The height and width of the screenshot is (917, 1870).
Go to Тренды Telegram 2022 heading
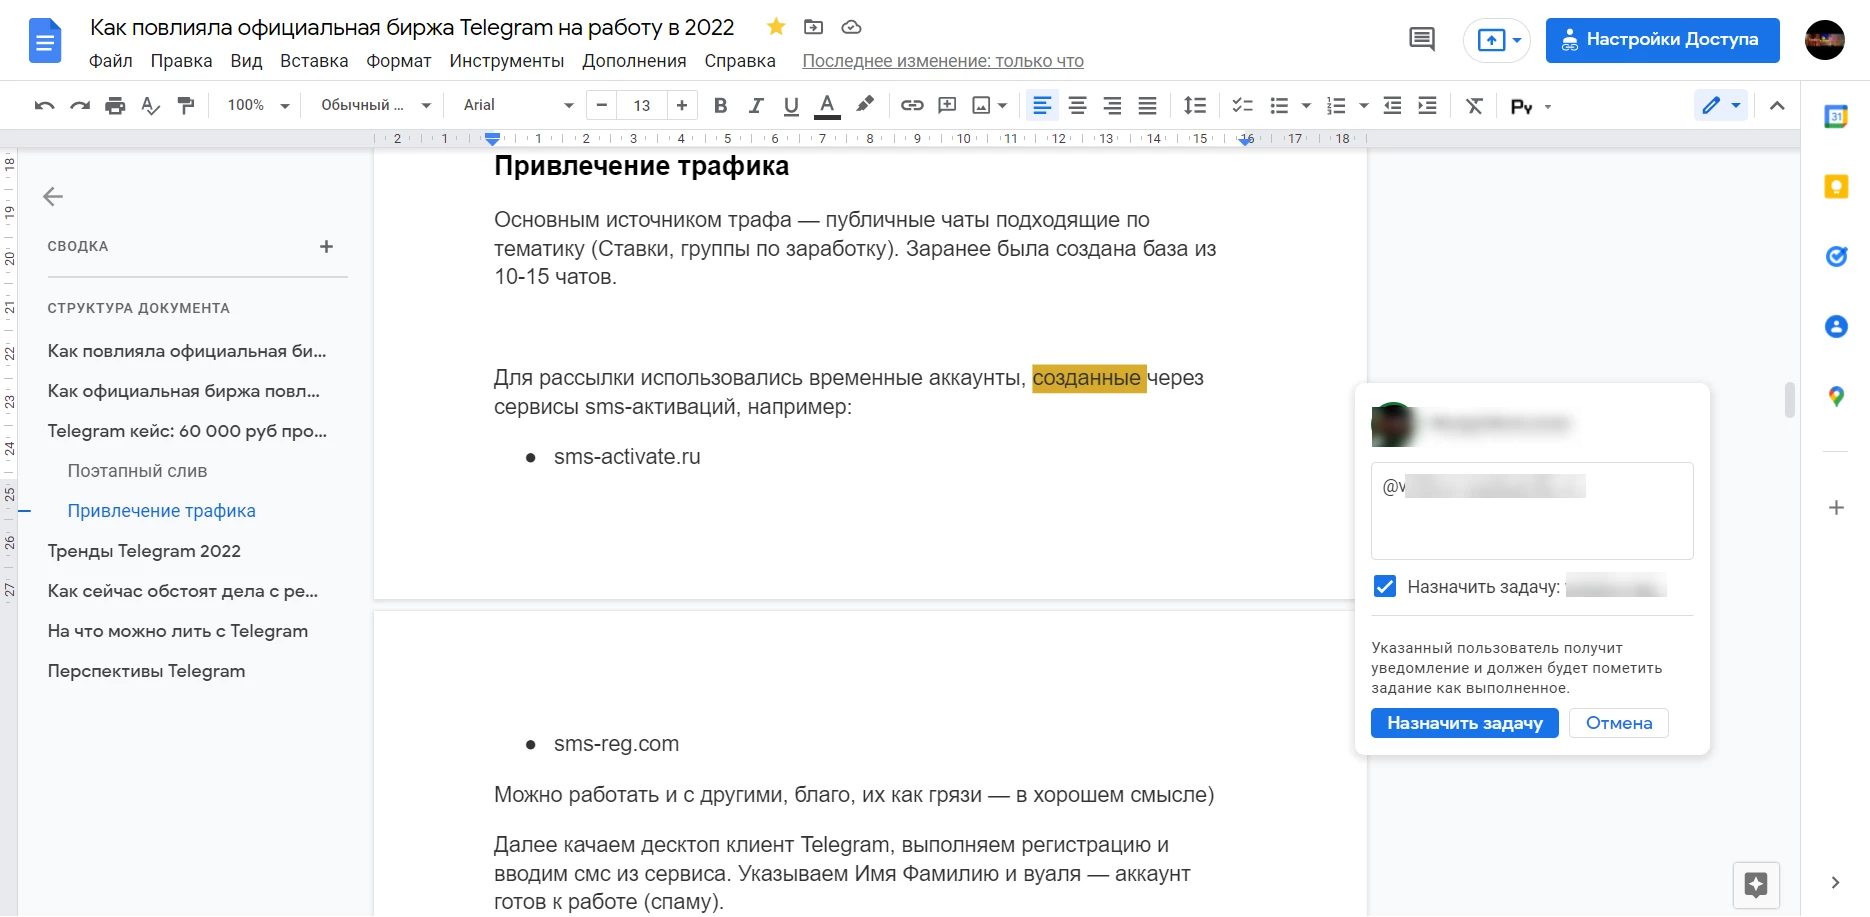click(144, 551)
